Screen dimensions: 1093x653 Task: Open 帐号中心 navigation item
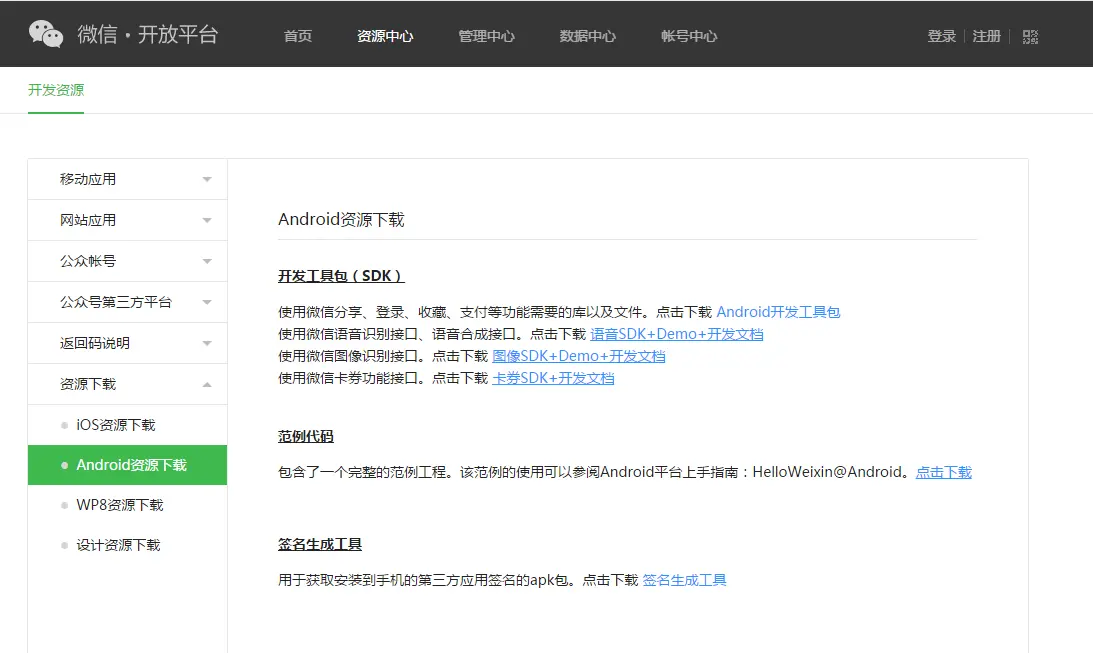689,36
